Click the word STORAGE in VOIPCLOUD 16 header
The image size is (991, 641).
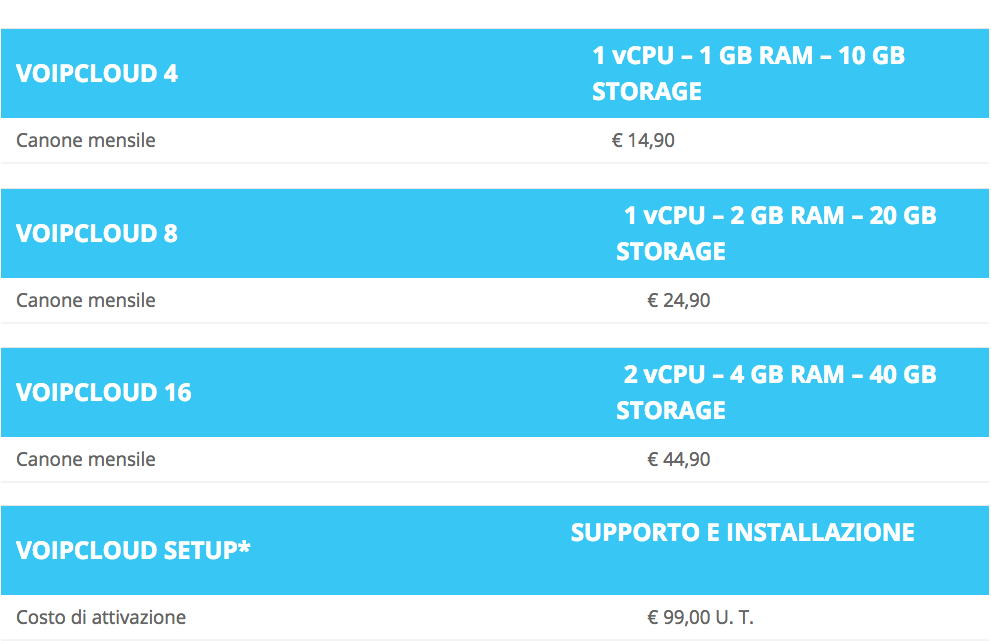pos(671,411)
